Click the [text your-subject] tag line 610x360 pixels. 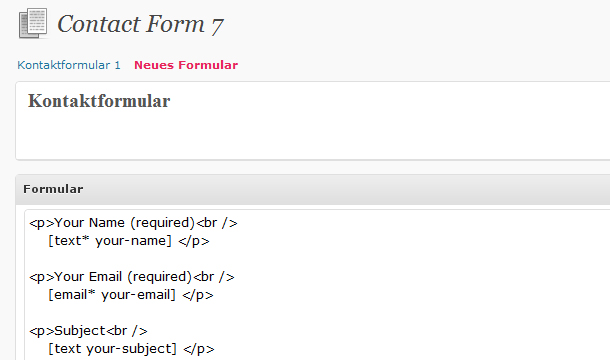(131, 349)
